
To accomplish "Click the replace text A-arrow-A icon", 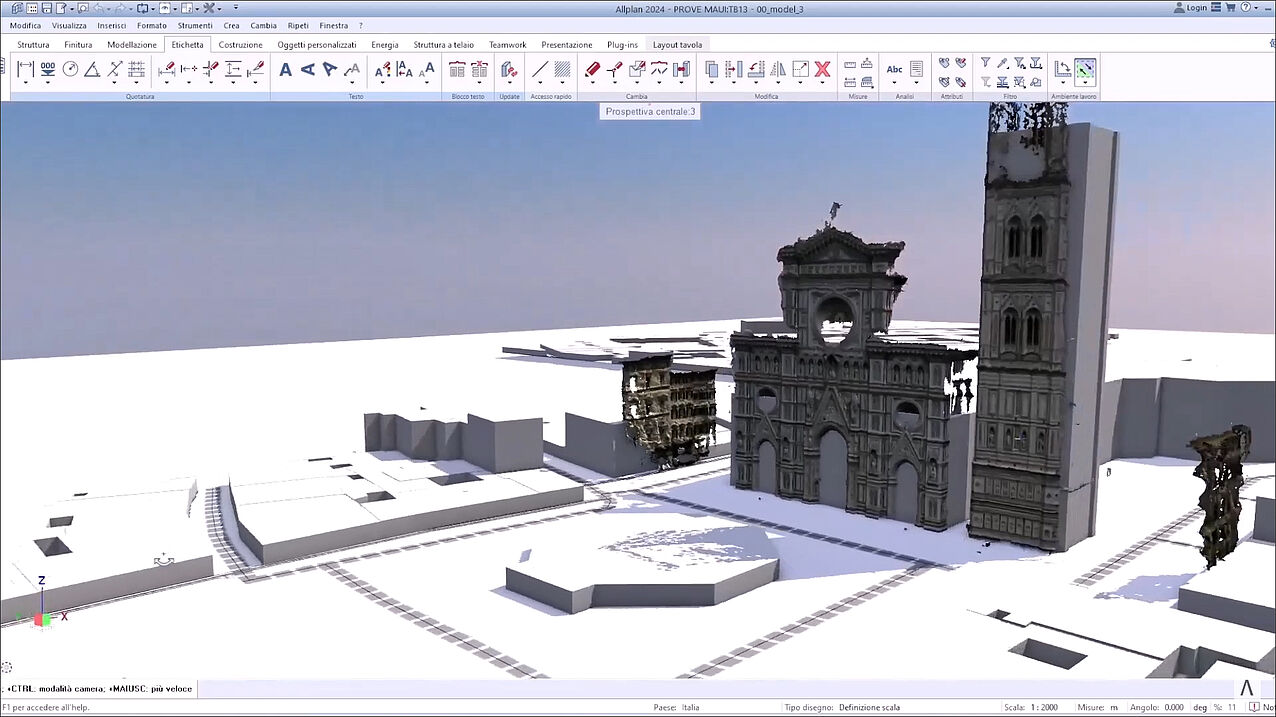I will pos(405,69).
